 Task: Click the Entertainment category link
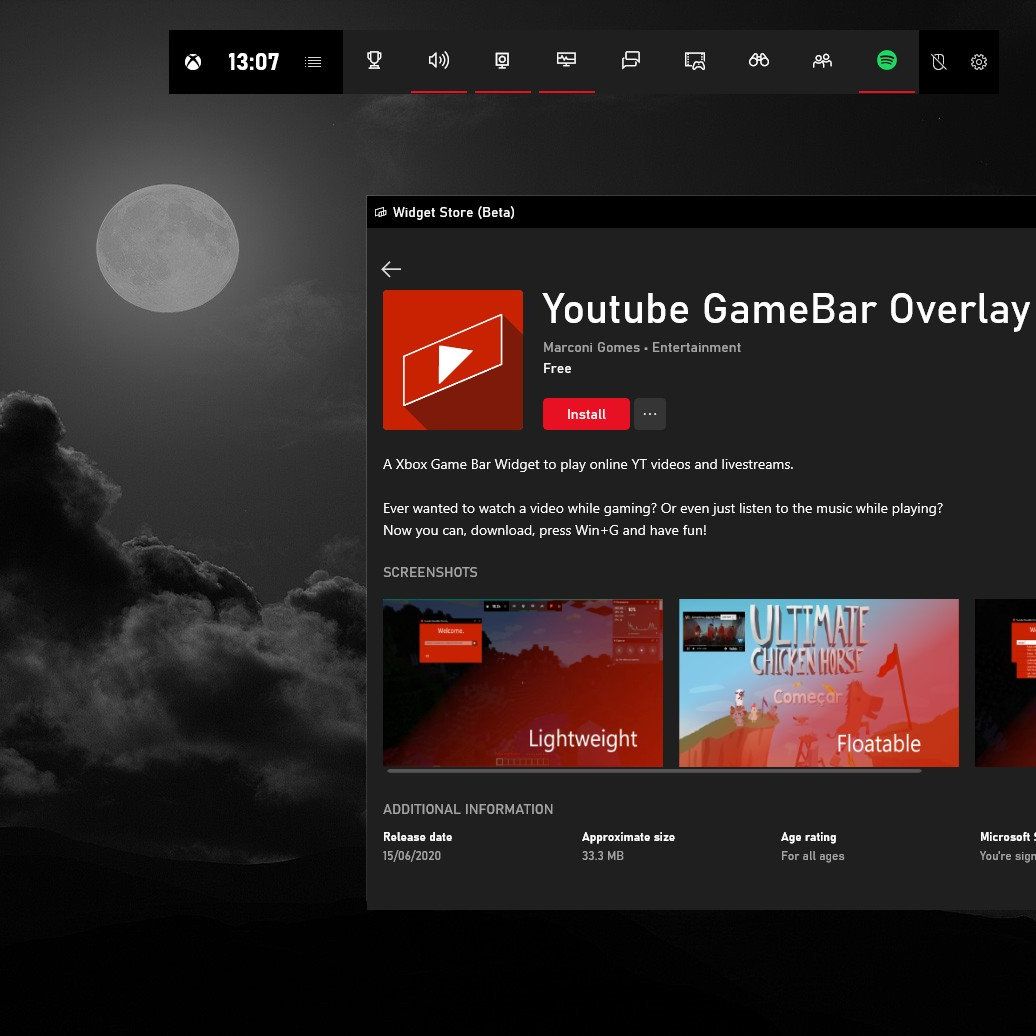point(696,348)
